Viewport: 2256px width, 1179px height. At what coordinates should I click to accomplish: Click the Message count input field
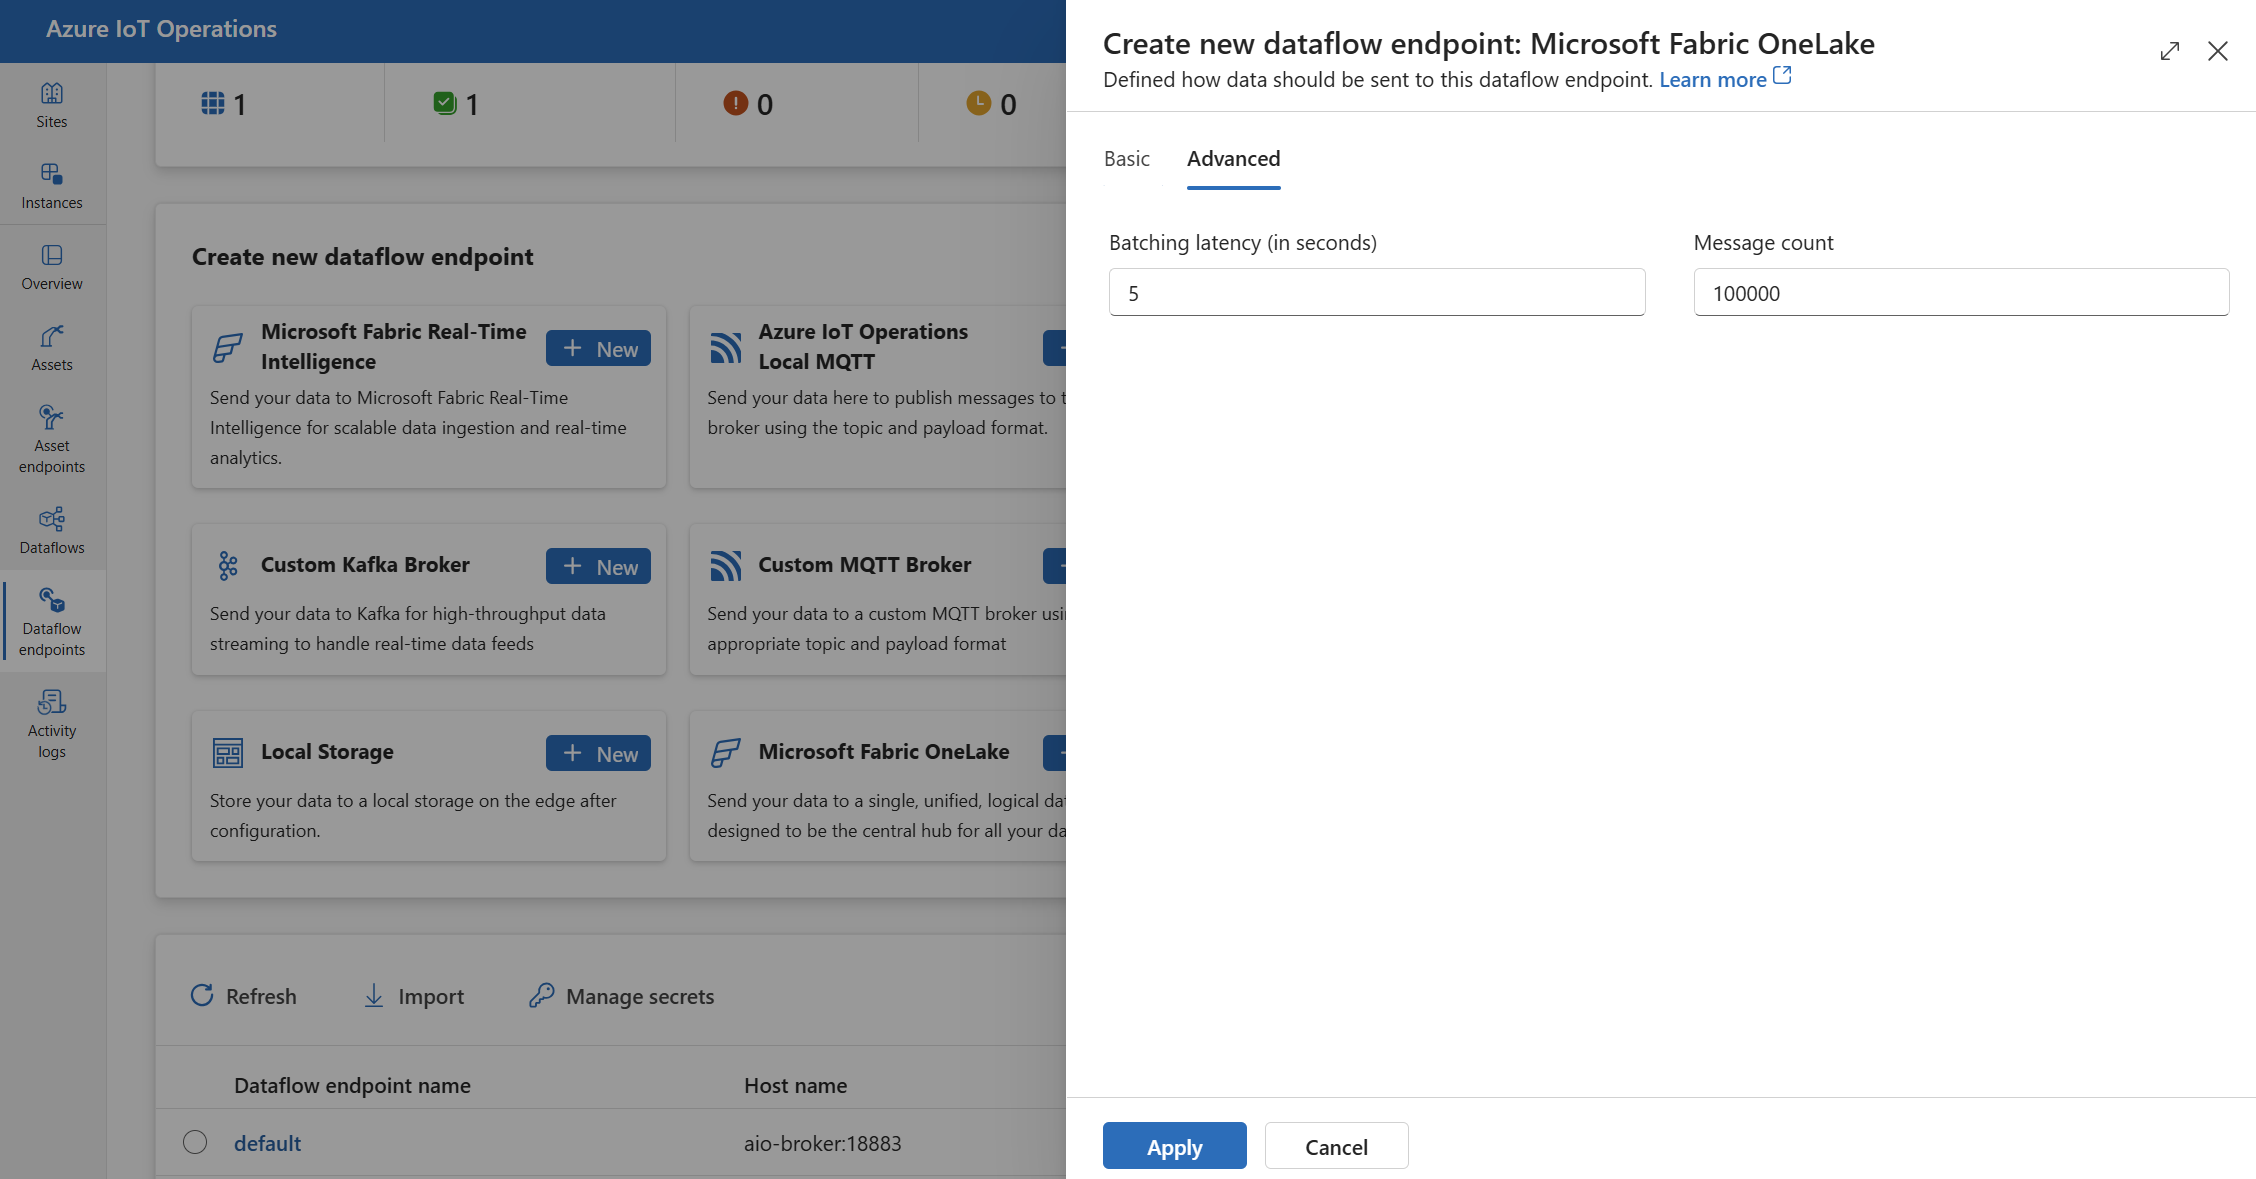click(x=1962, y=293)
